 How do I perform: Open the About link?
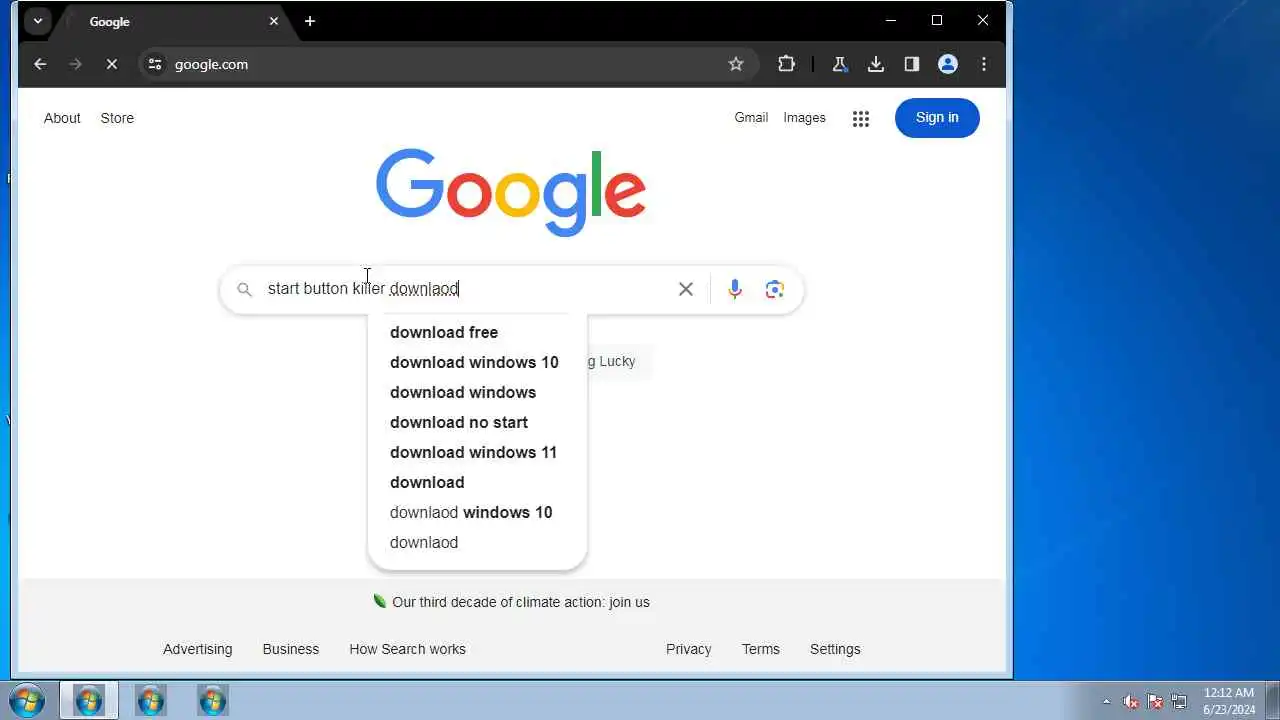62,118
